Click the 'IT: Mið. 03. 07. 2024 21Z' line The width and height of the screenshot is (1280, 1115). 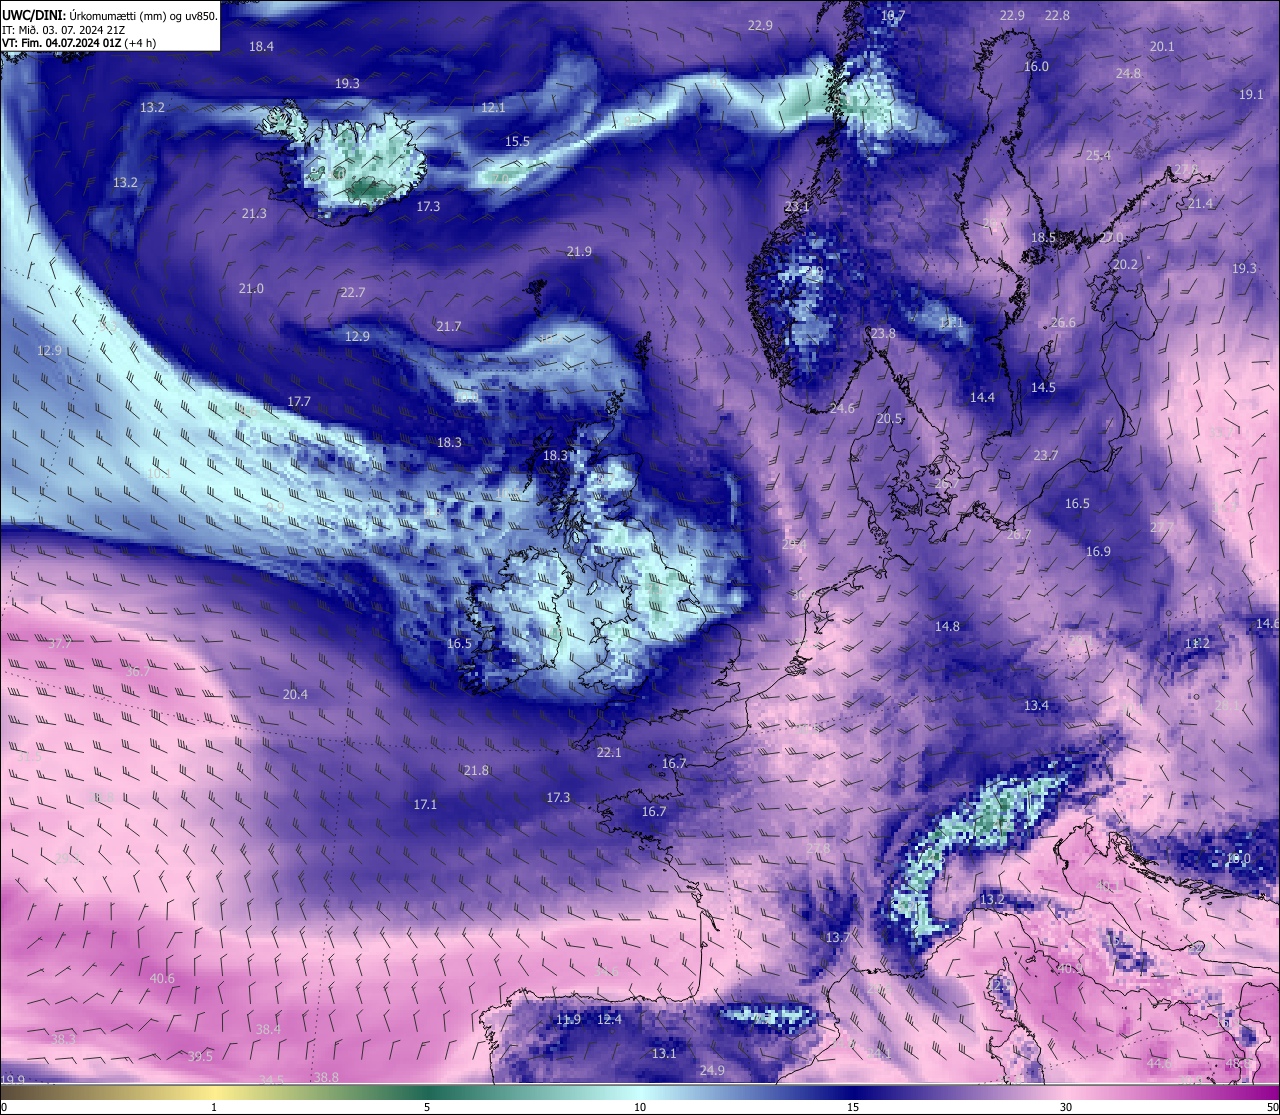tap(63, 30)
